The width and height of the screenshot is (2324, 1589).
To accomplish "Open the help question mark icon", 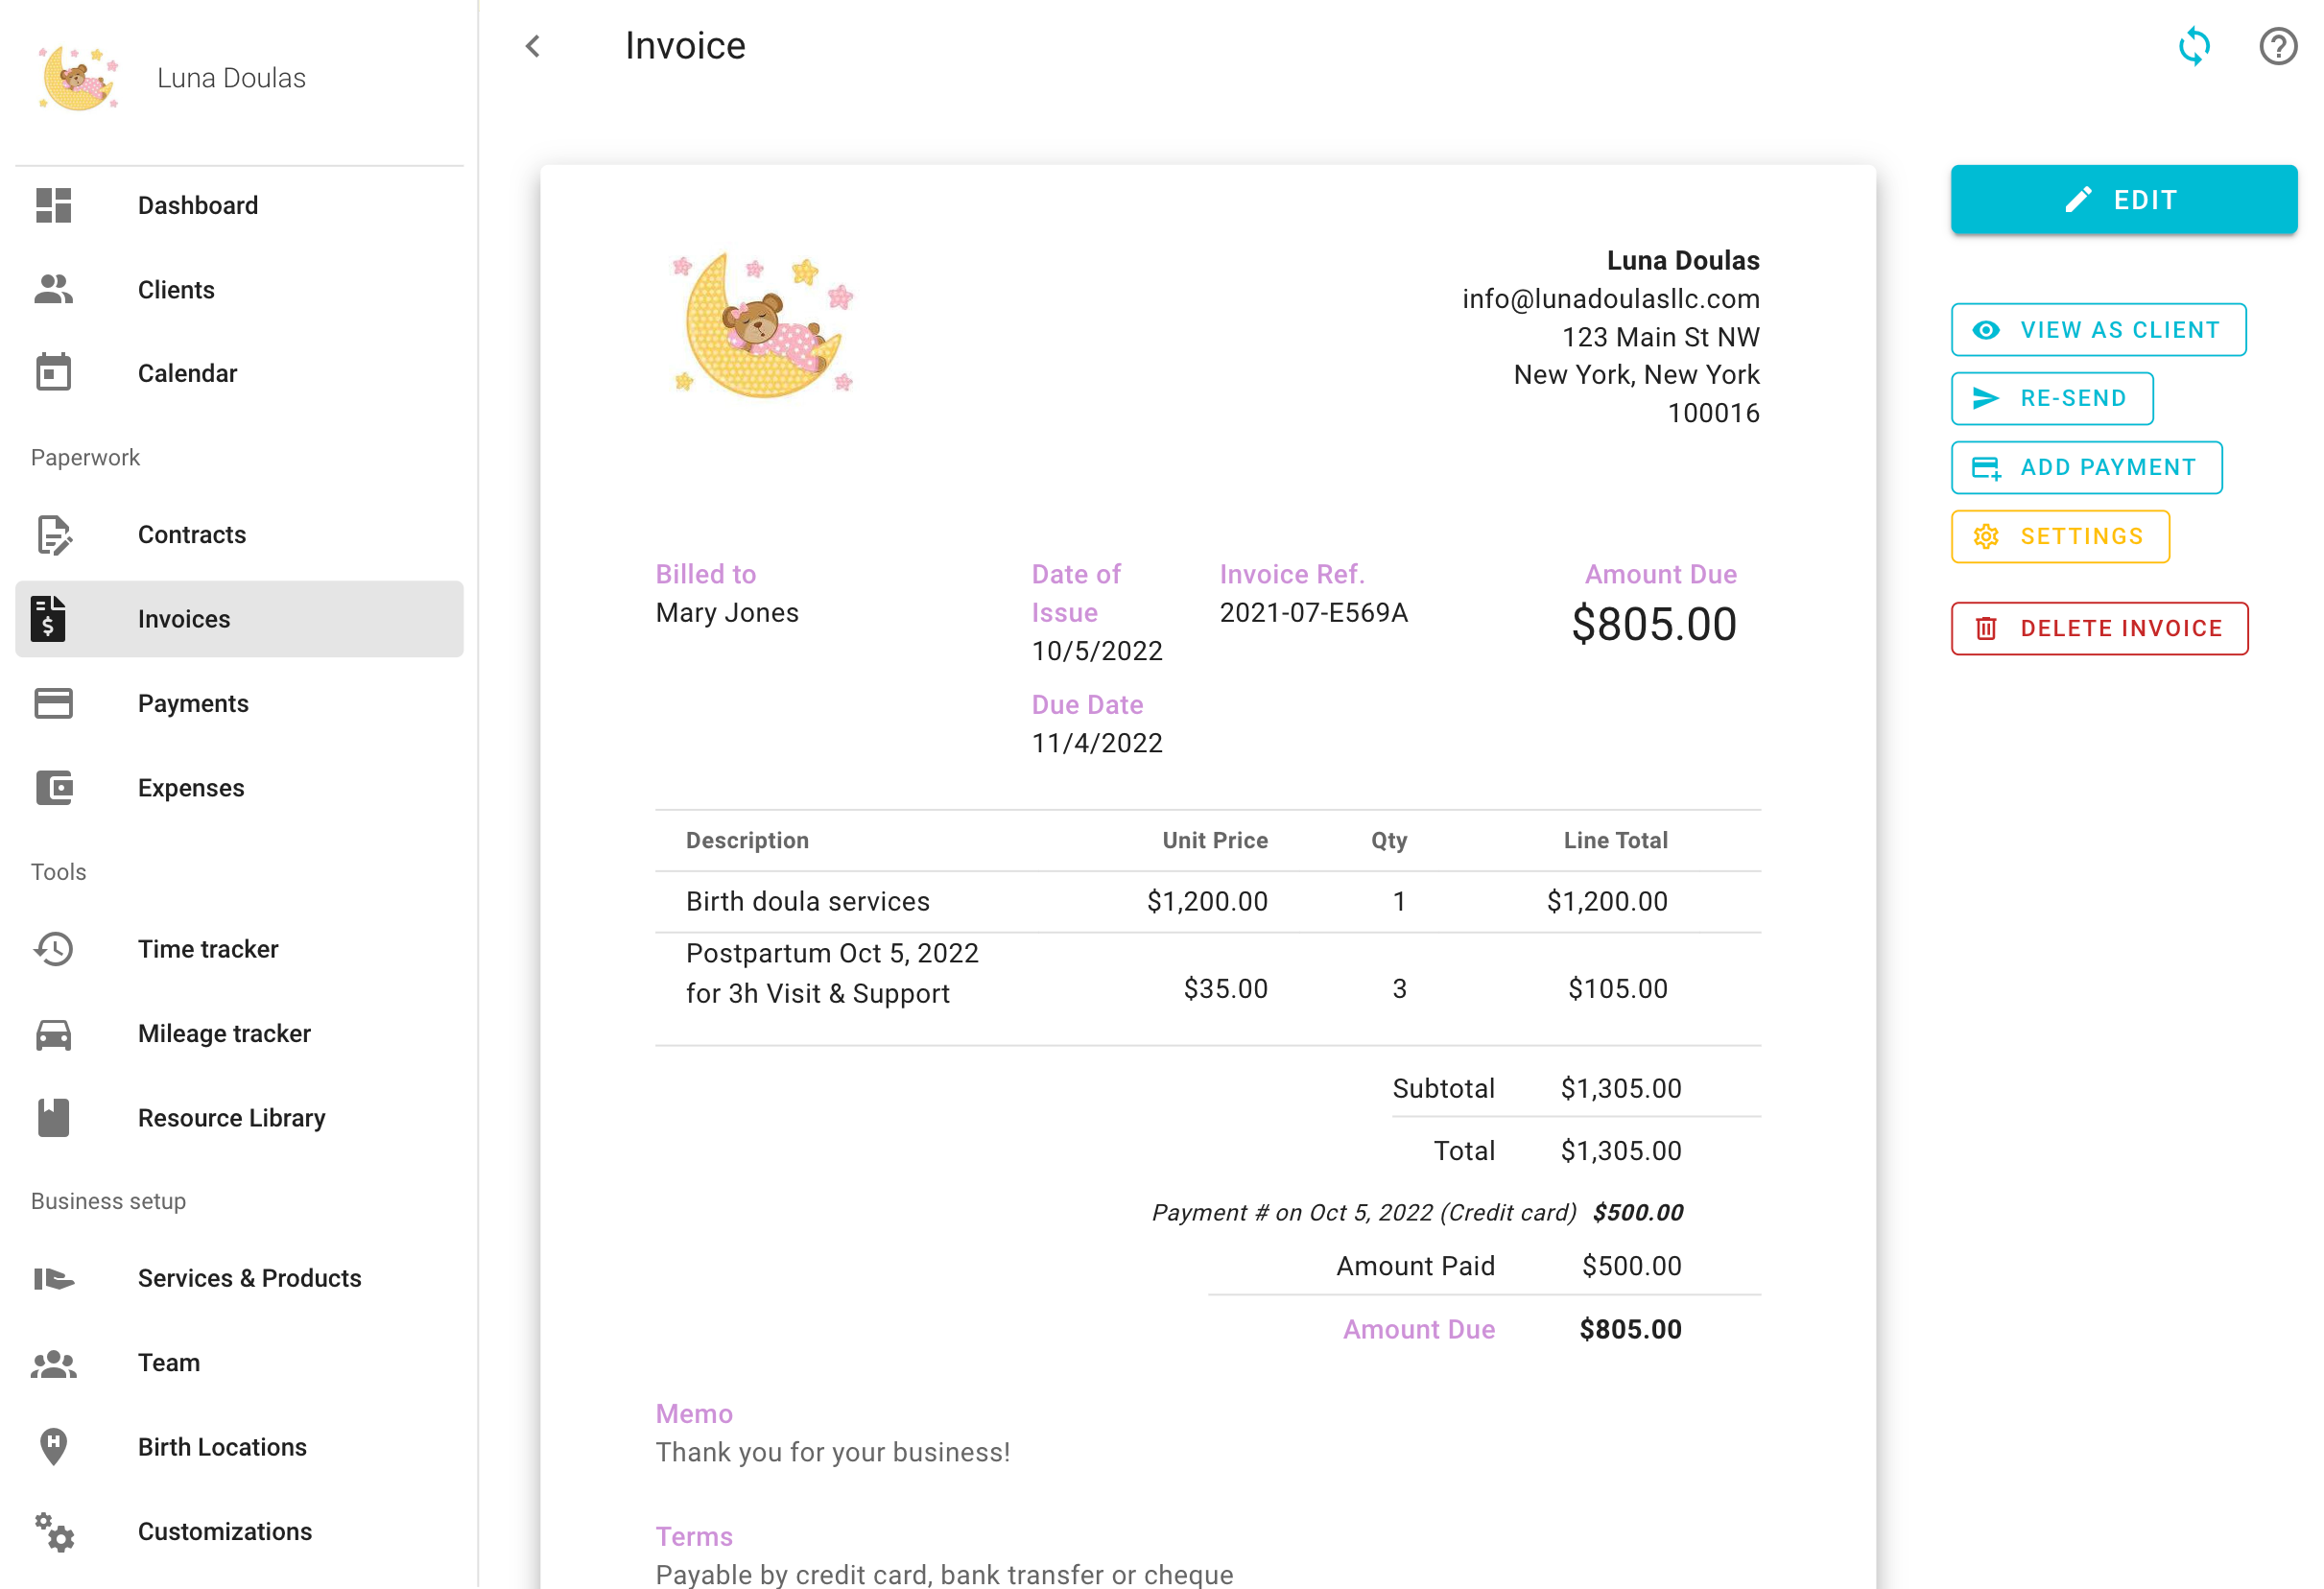I will coord(2277,46).
